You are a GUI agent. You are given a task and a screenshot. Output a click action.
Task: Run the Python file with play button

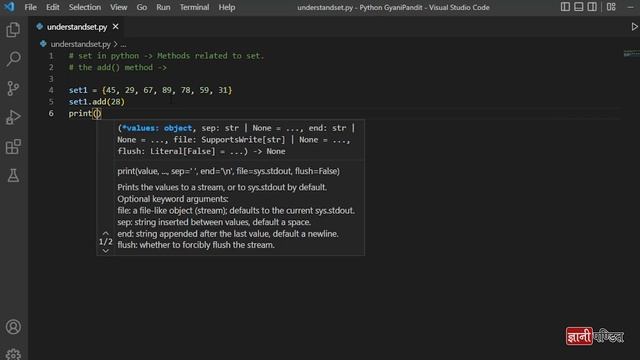[x=634, y=27]
